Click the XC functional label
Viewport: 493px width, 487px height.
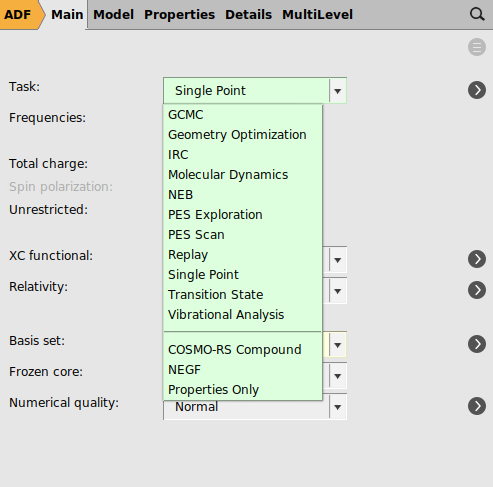(51, 256)
